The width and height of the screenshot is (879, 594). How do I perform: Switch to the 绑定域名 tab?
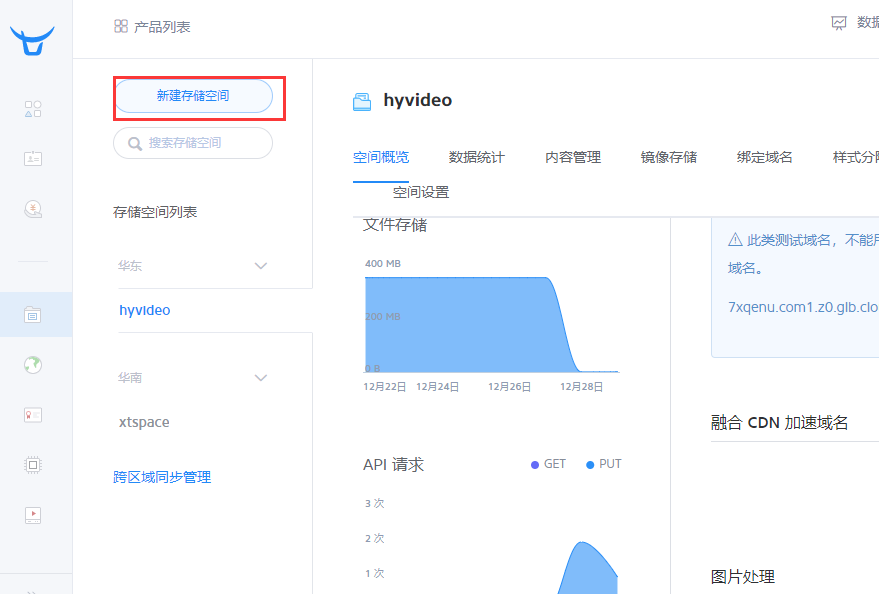pyautogui.click(x=765, y=157)
